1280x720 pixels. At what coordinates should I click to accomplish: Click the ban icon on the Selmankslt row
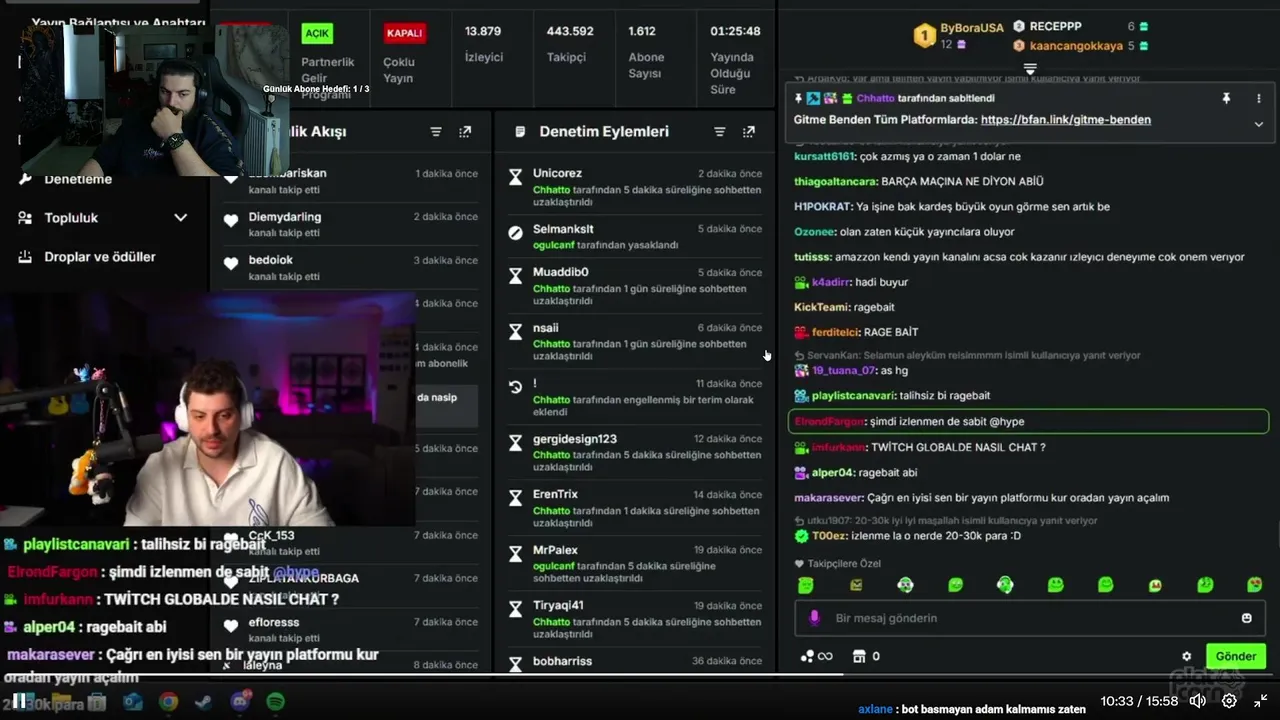coord(515,233)
